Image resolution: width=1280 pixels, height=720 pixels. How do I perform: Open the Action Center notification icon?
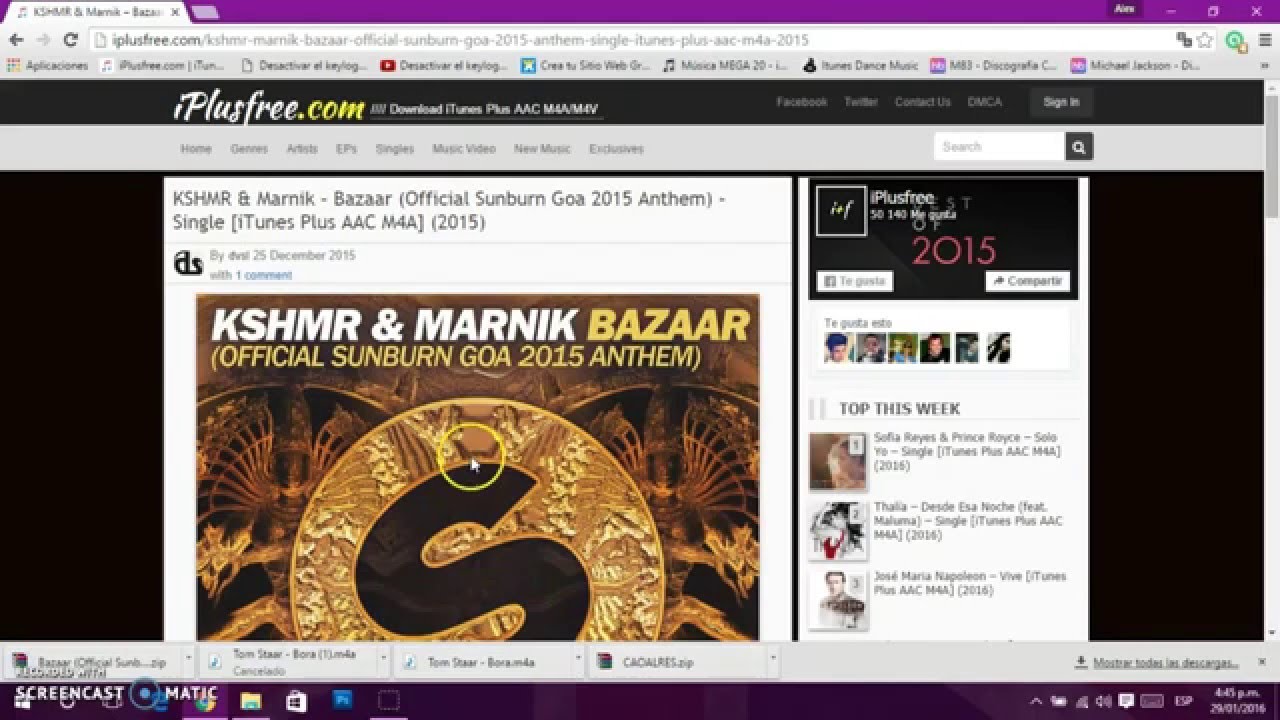pos(1126,701)
